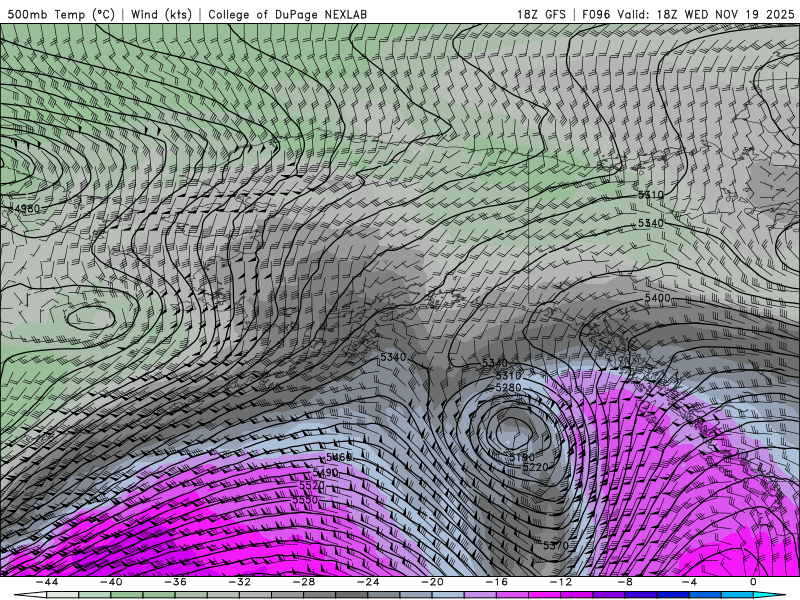Click 'College of DuPage NEXLAB' header text
Screen dimensions: 800x600
pos(287,14)
